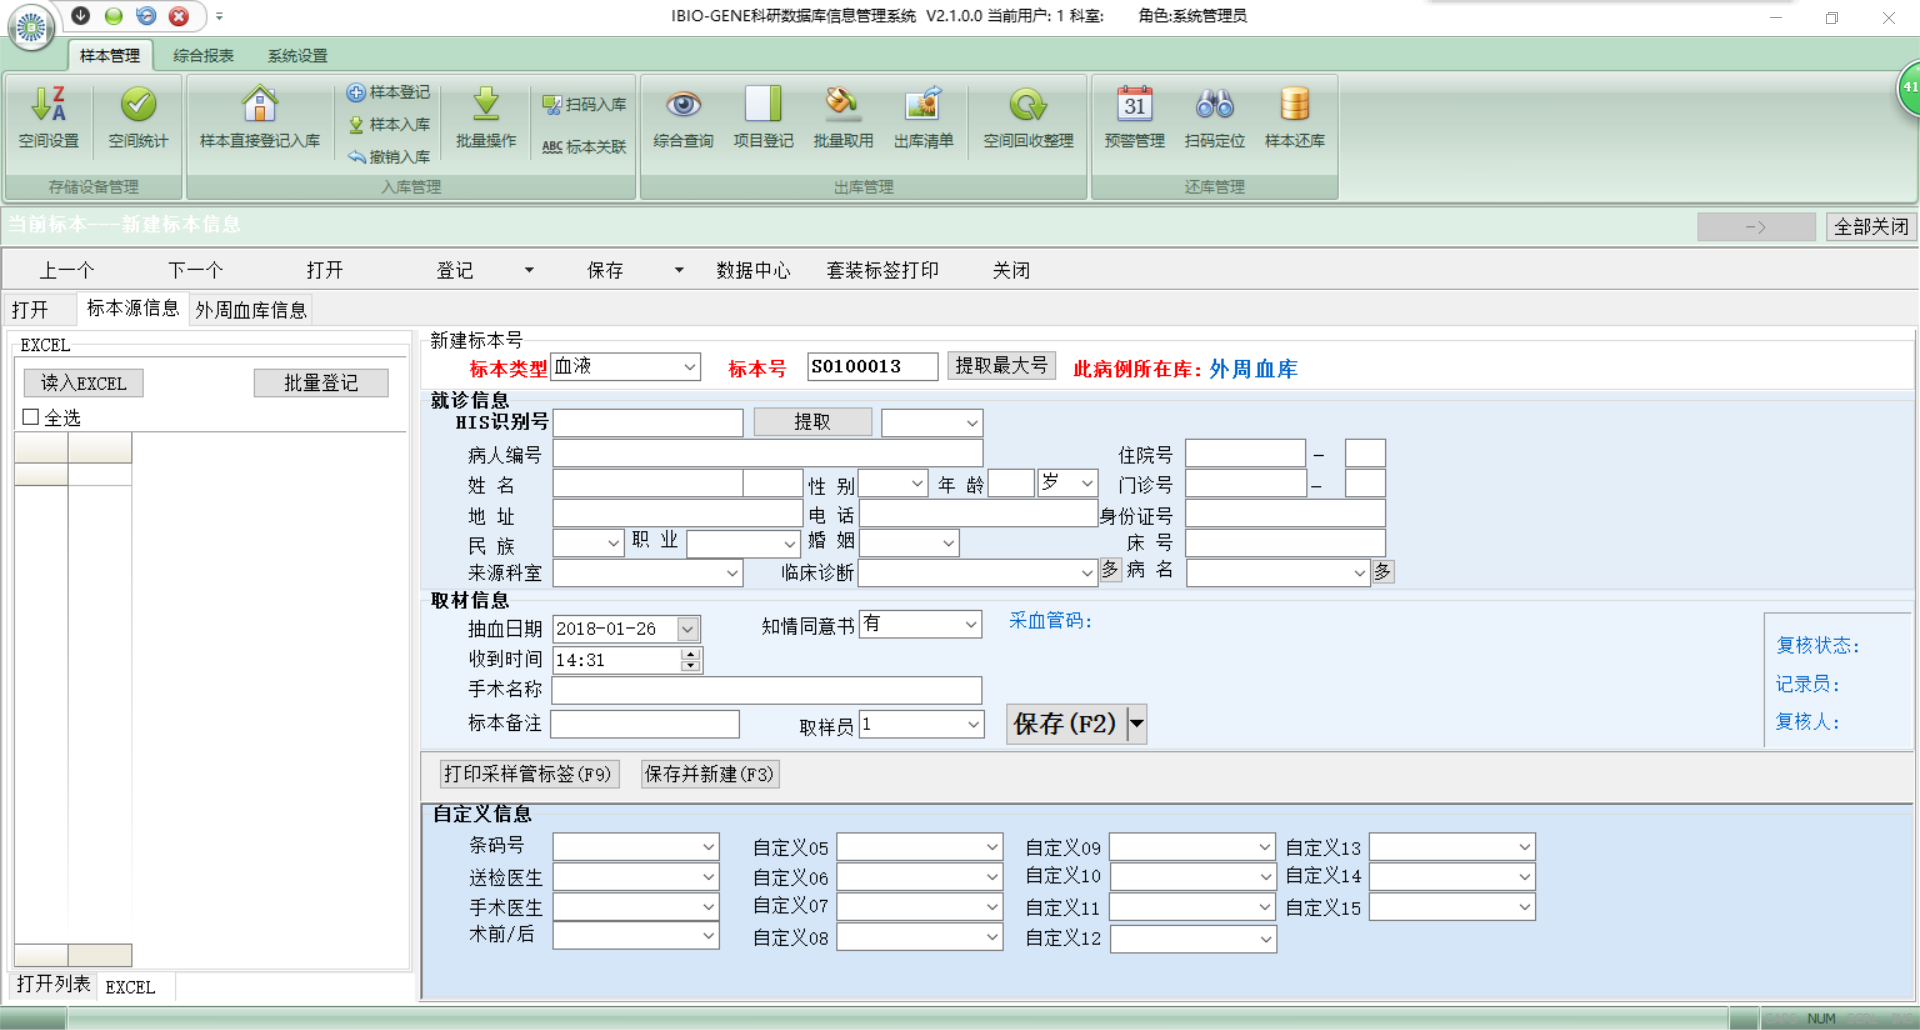Open 样本直接登记入库 house icon
The height and width of the screenshot is (1030, 1920).
click(x=259, y=105)
